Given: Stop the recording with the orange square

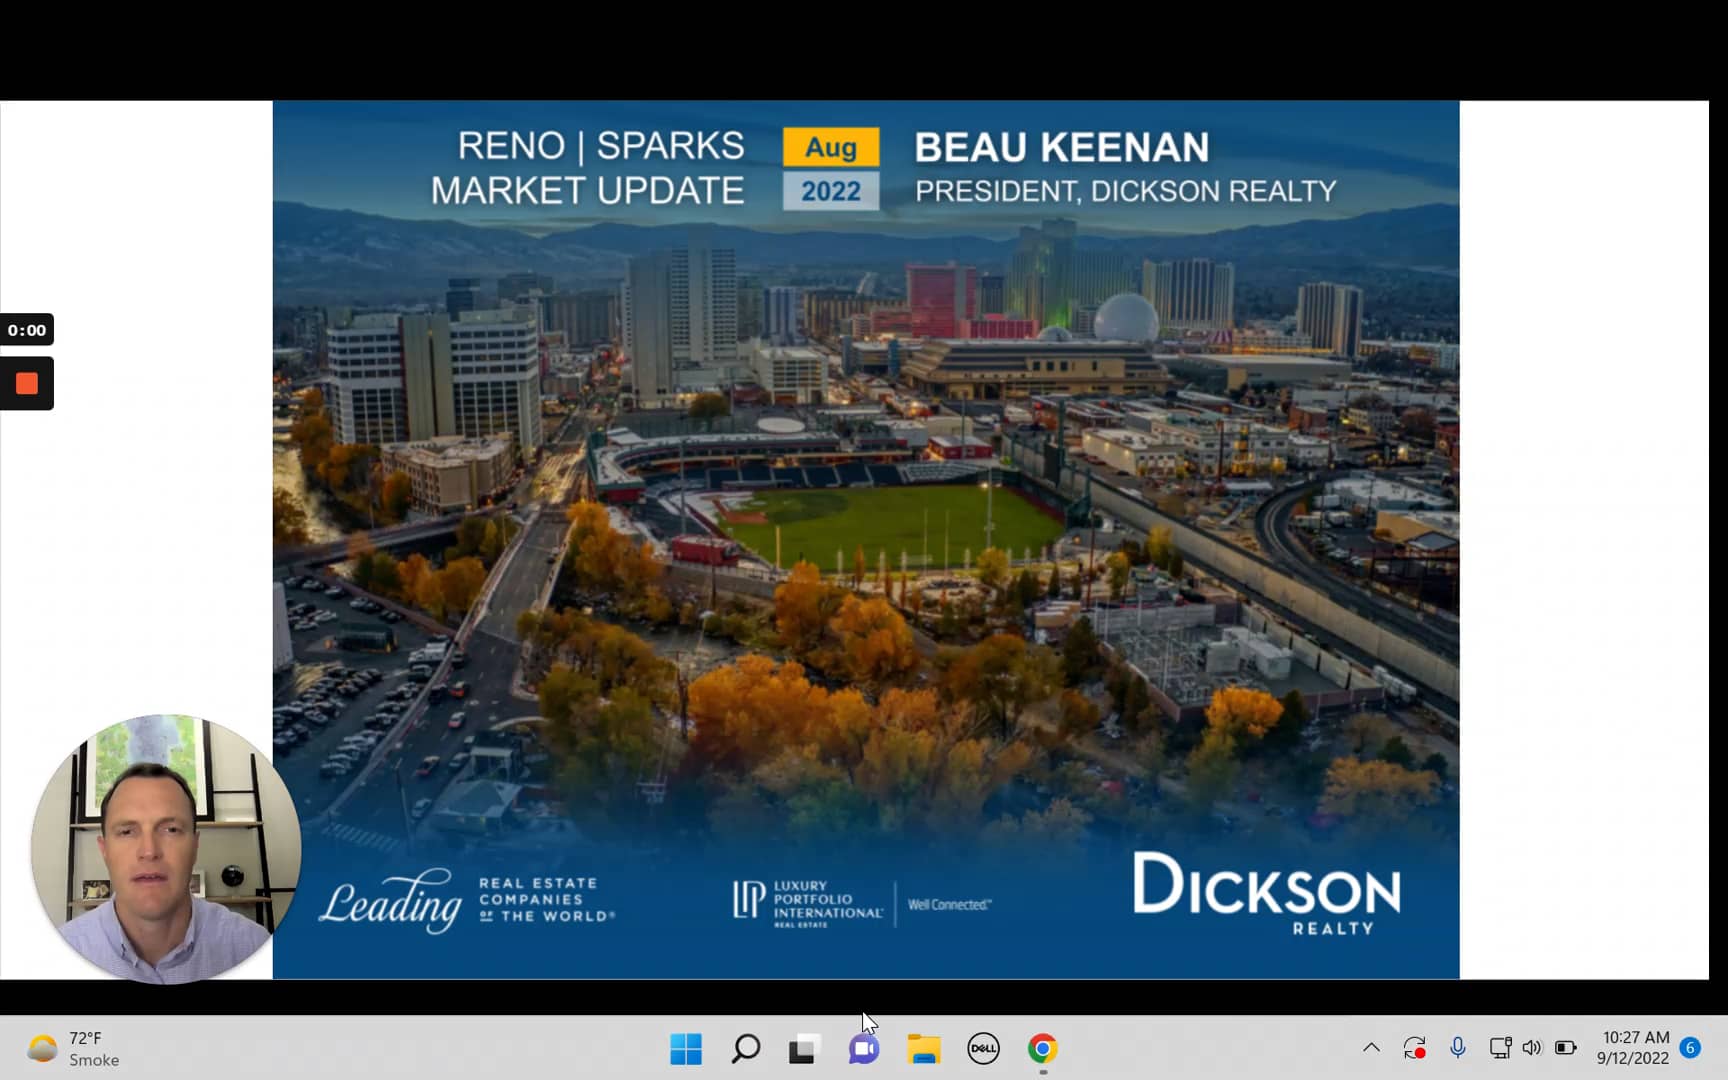Looking at the screenshot, I should click(x=27, y=383).
